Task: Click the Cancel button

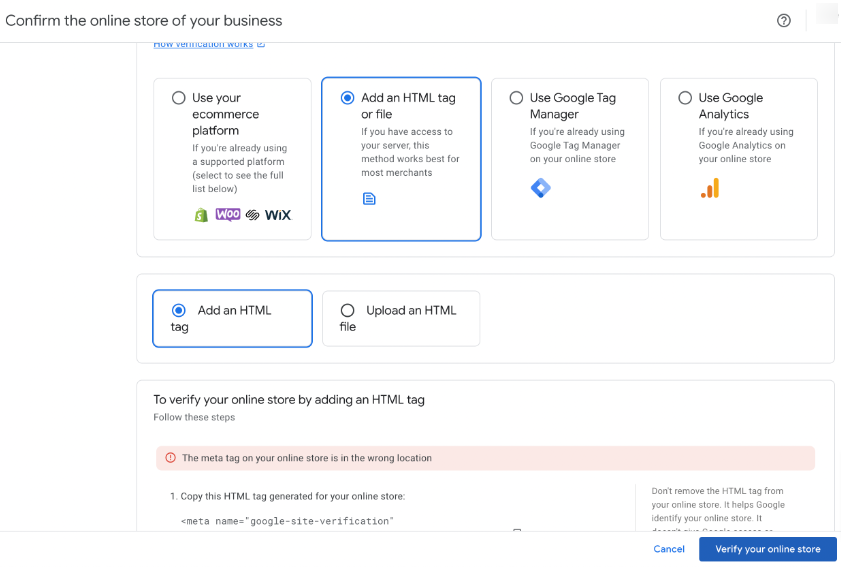Action: pos(669,549)
